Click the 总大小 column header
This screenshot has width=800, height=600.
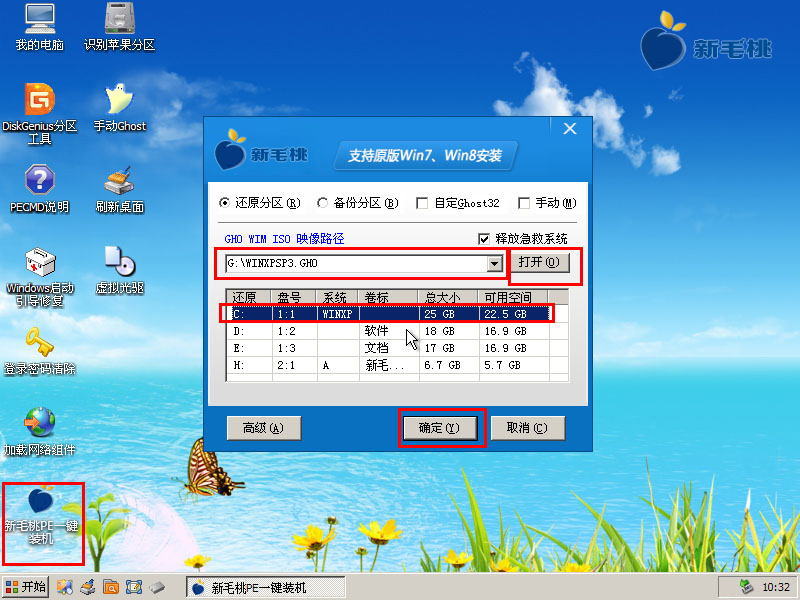pos(448,297)
